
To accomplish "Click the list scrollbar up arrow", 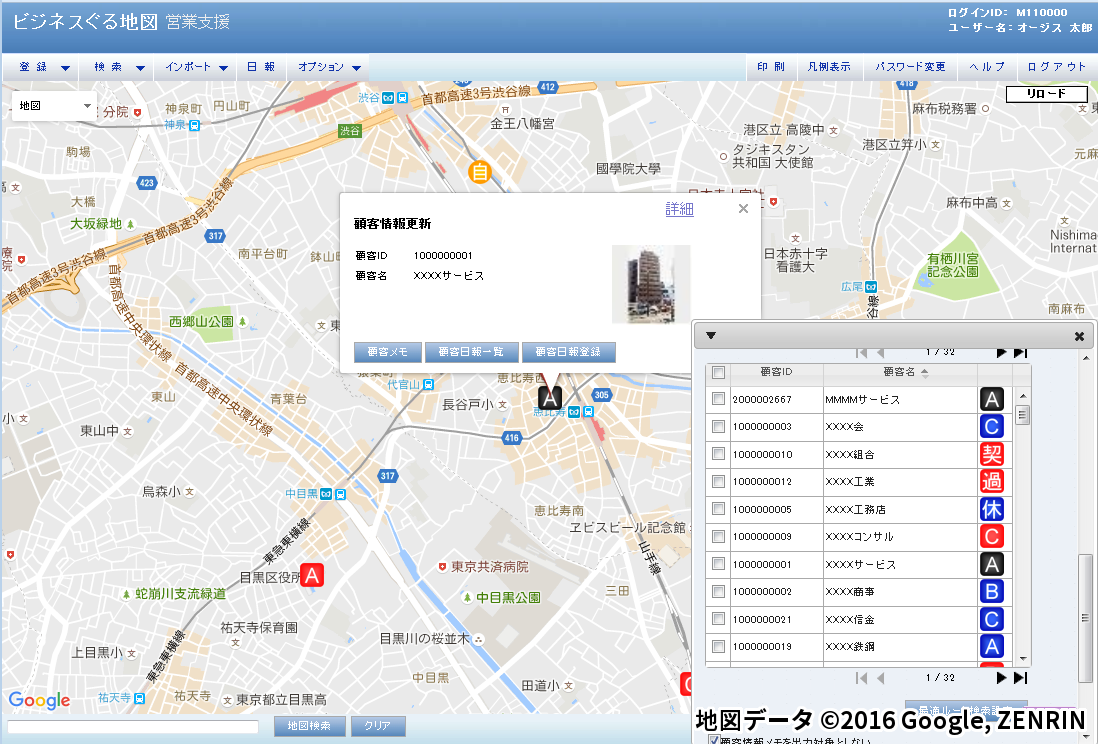I will (1022, 397).
